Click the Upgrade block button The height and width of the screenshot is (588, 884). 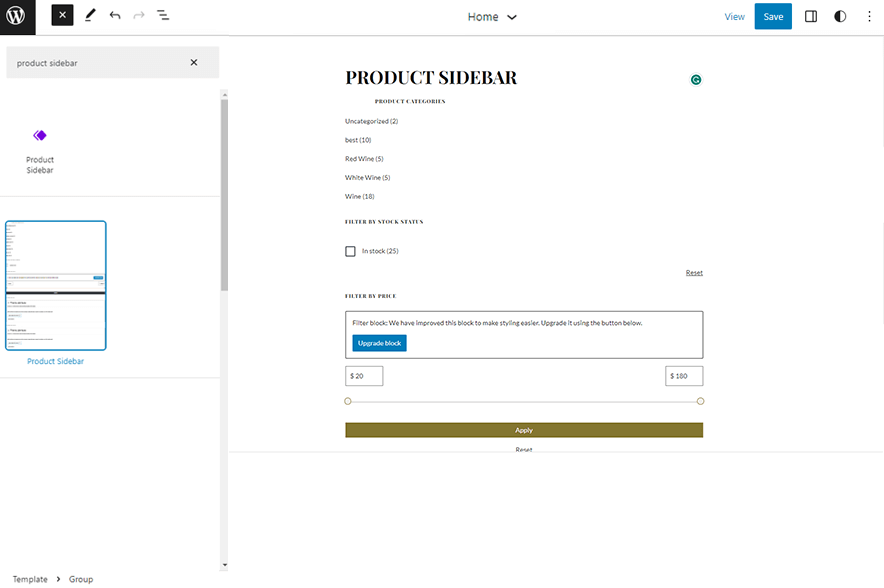coord(379,342)
